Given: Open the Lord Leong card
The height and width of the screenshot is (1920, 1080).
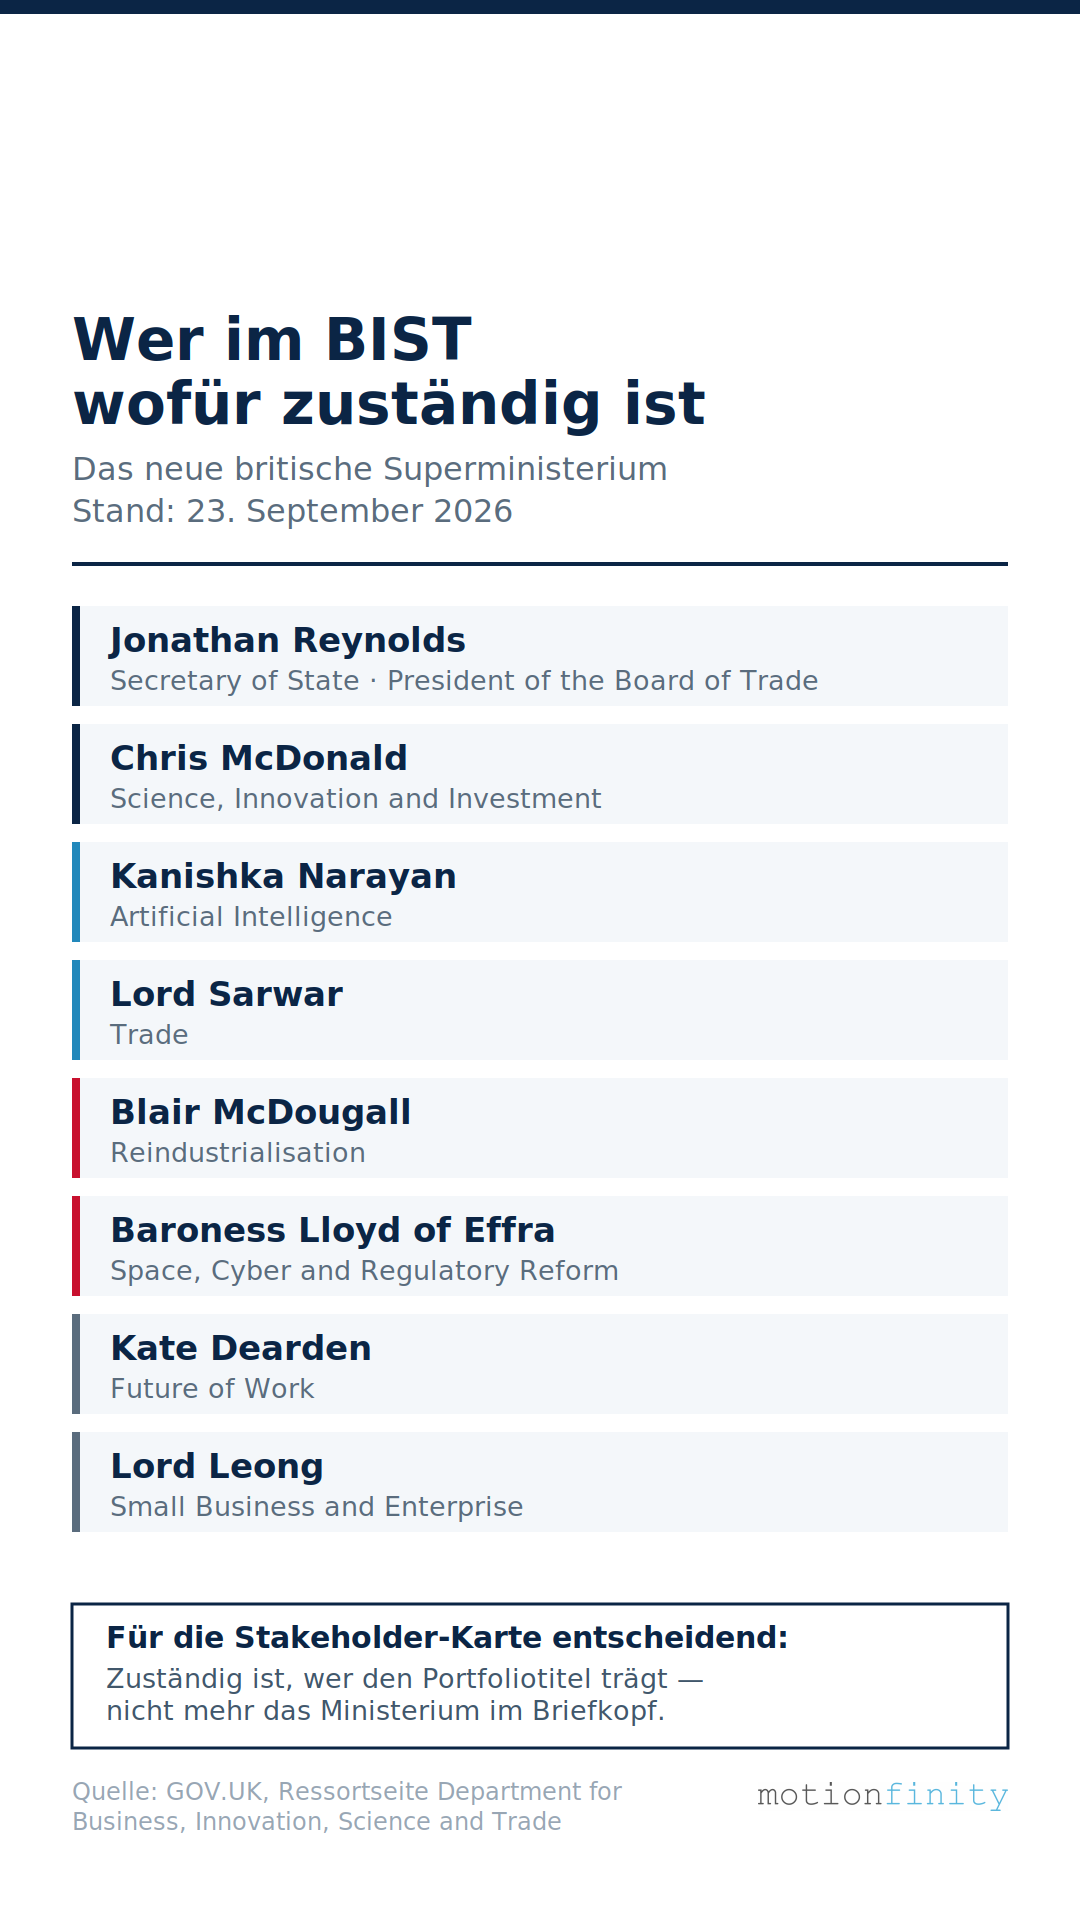Looking at the screenshot, I should [540, 1482].
